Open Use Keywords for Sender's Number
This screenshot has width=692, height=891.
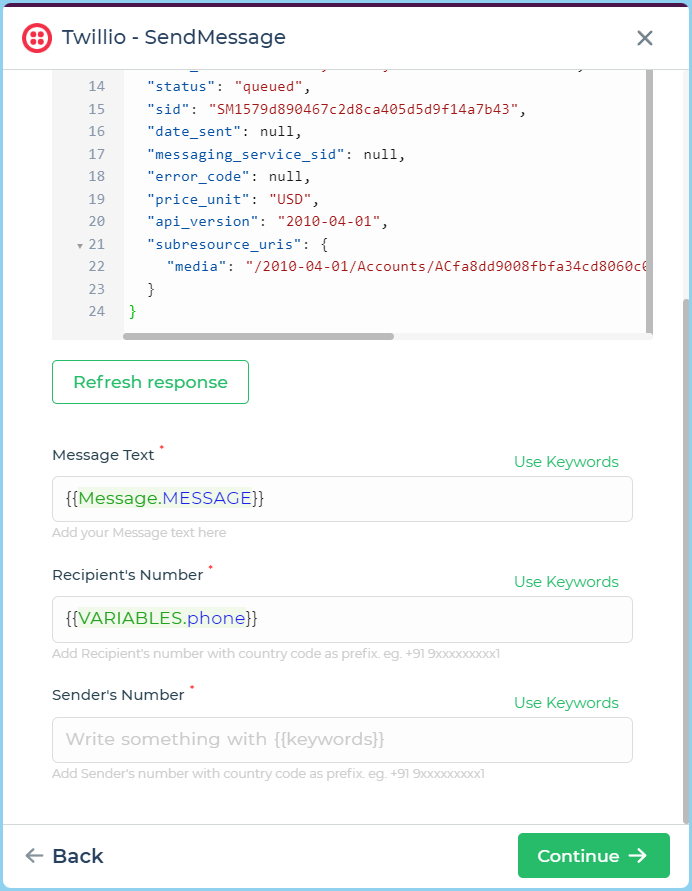pyautogui.click(x=566, y=703)
